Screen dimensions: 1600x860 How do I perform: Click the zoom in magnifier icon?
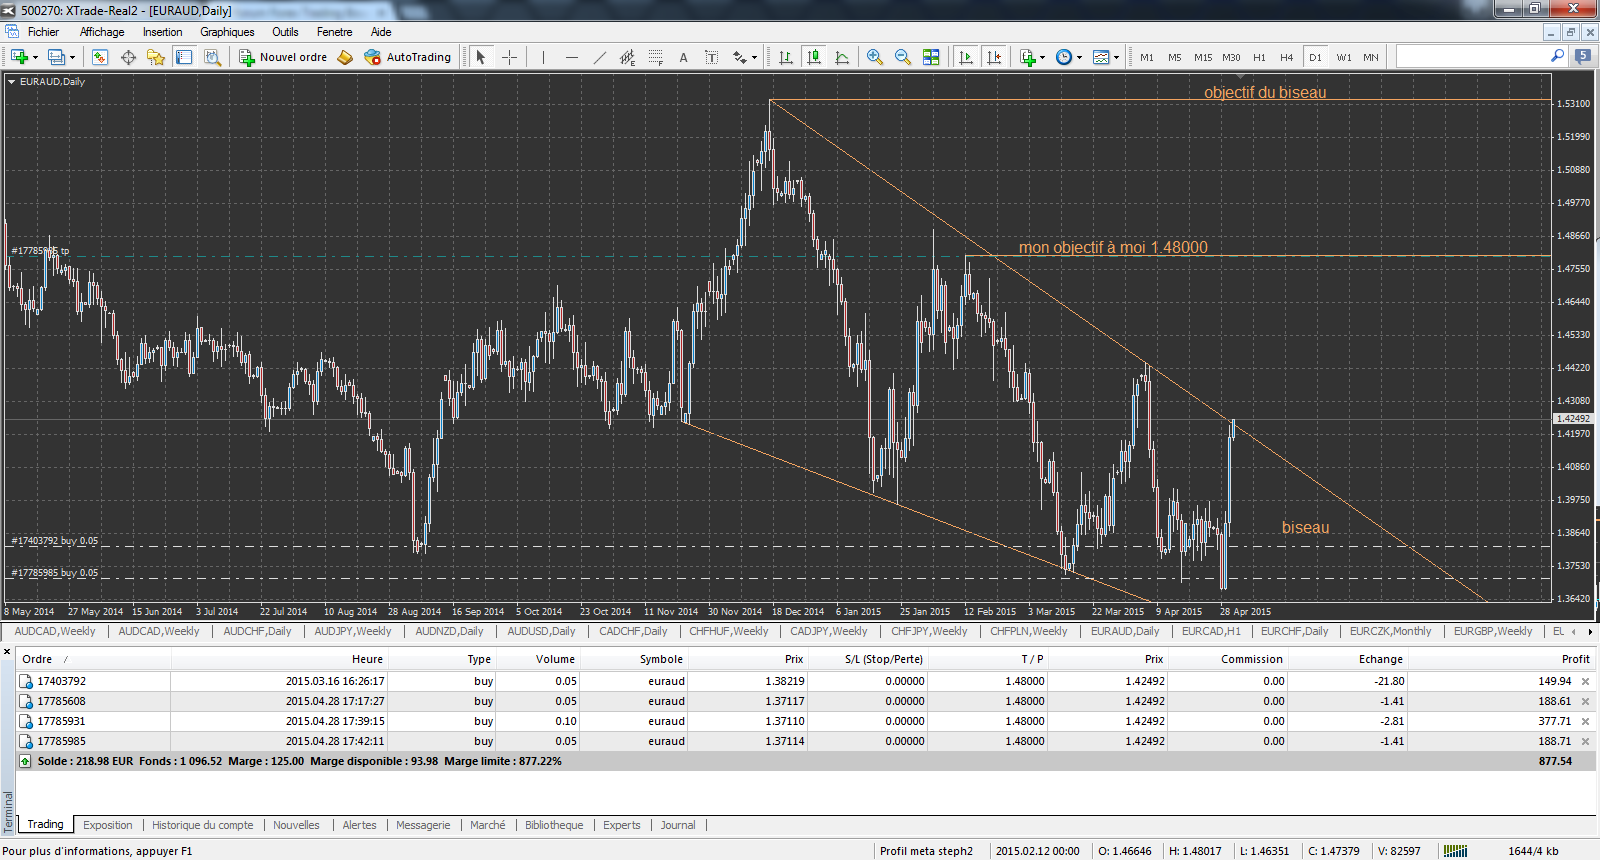click(x=875, y=57)
